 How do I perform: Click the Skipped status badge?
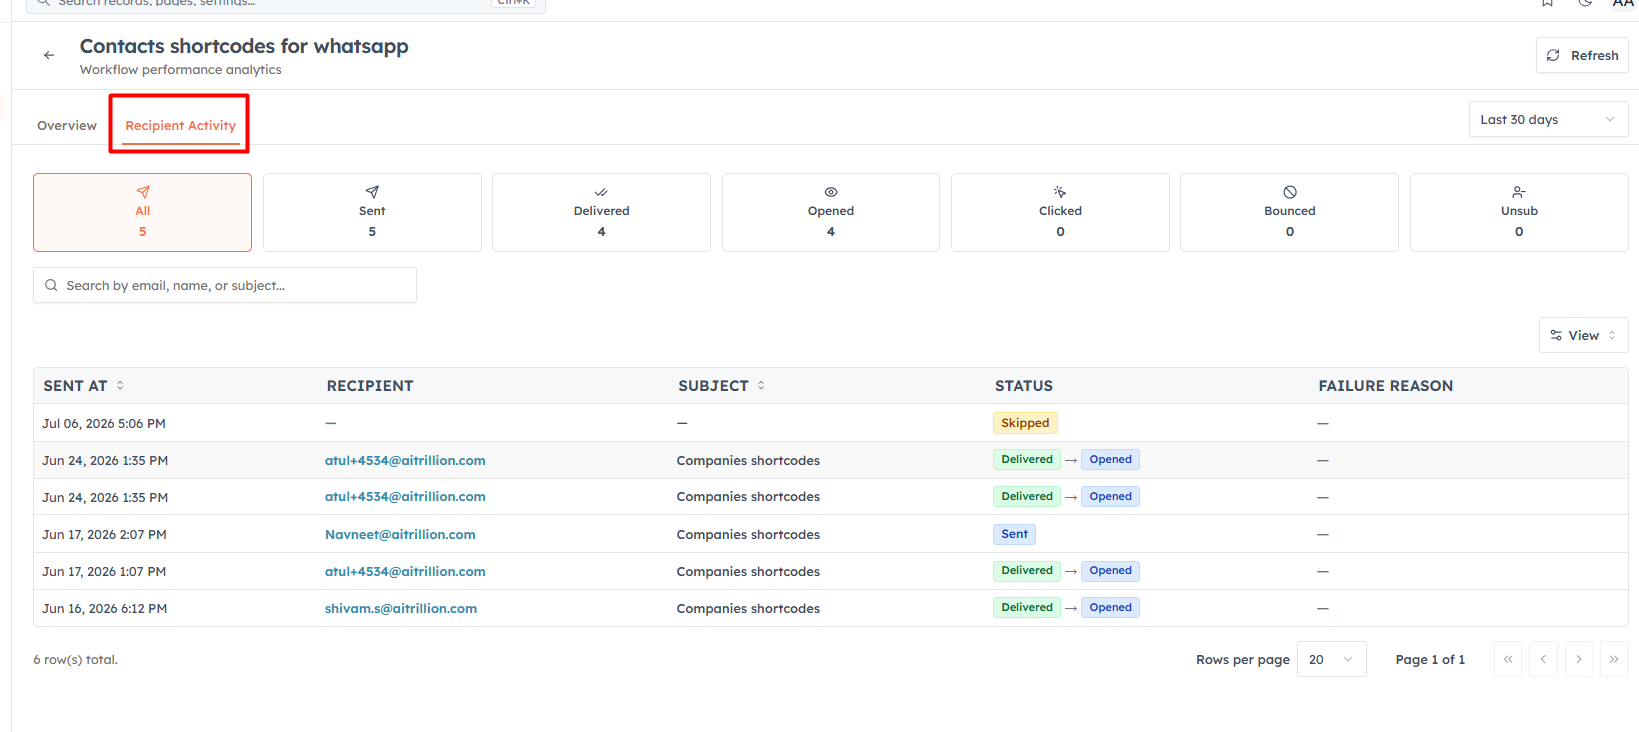[1025, 423]
